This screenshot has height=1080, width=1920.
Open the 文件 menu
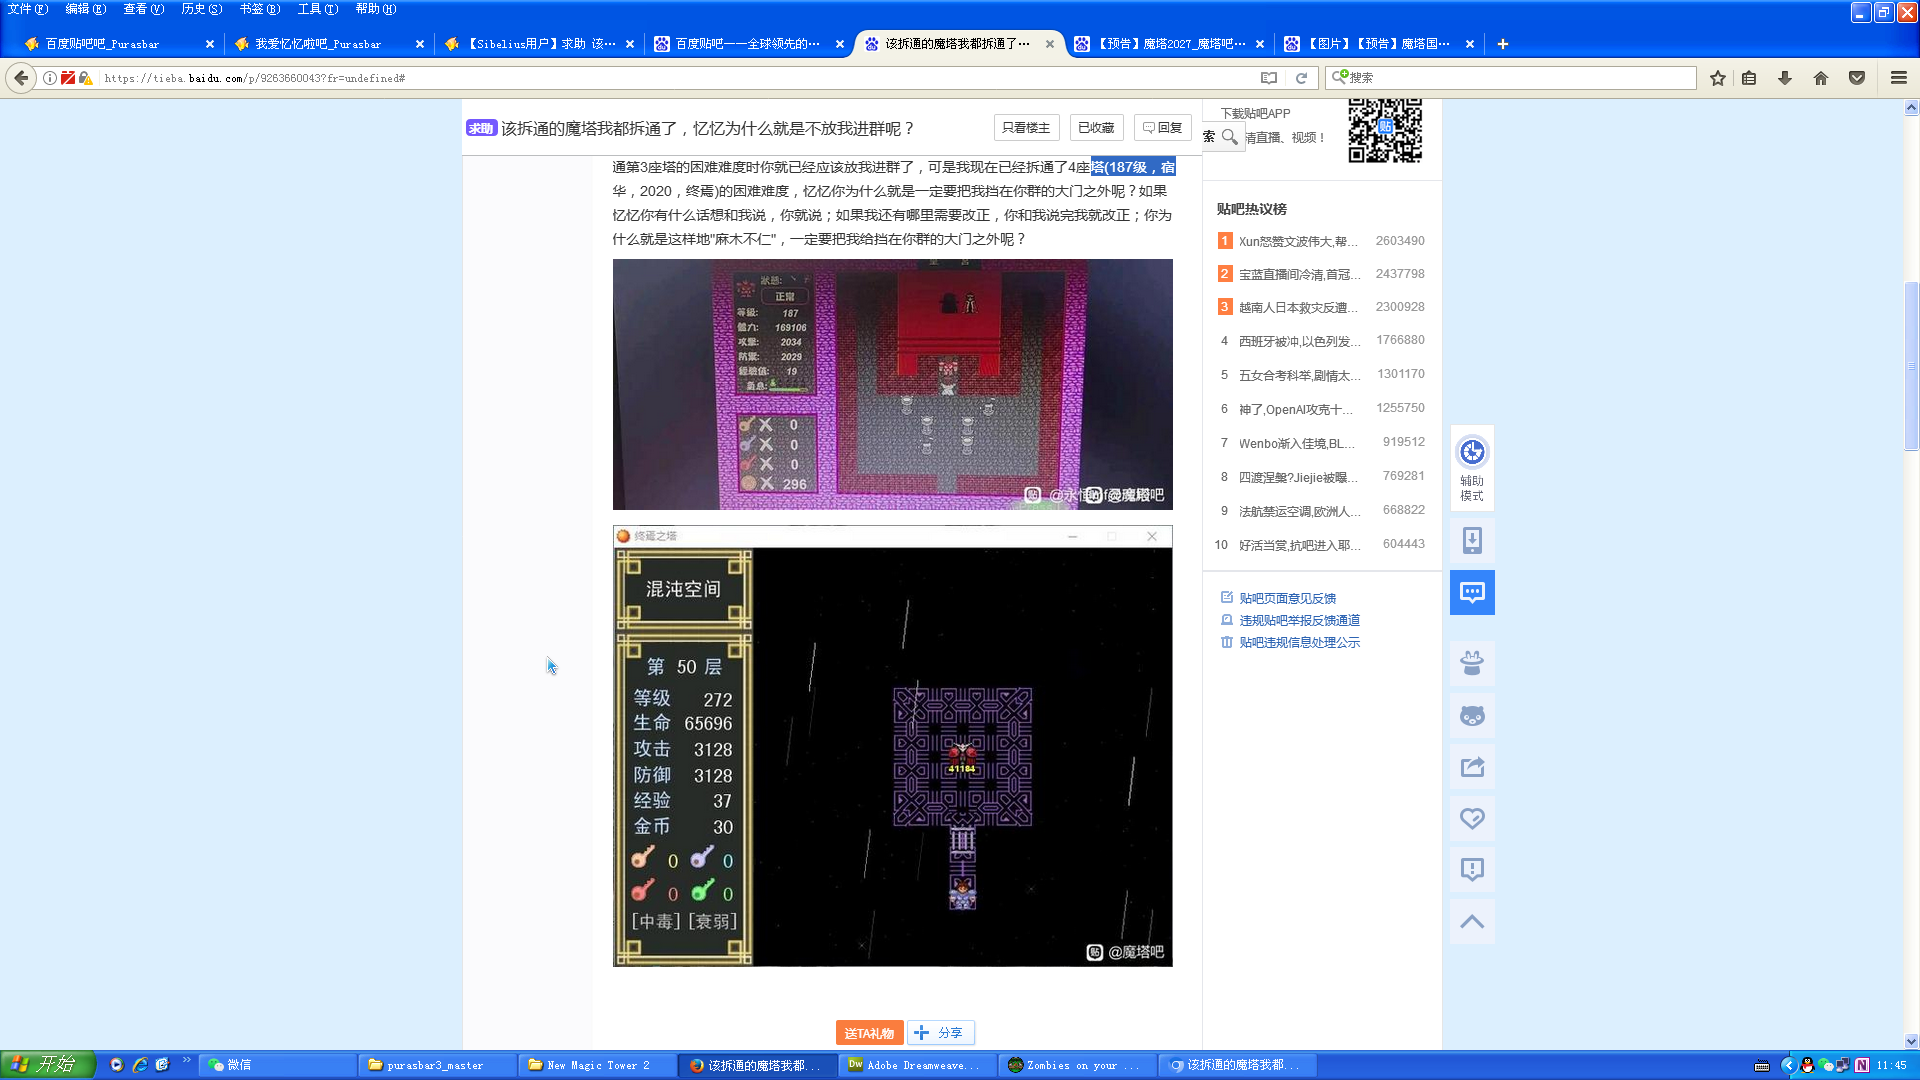tap(27, 9)
